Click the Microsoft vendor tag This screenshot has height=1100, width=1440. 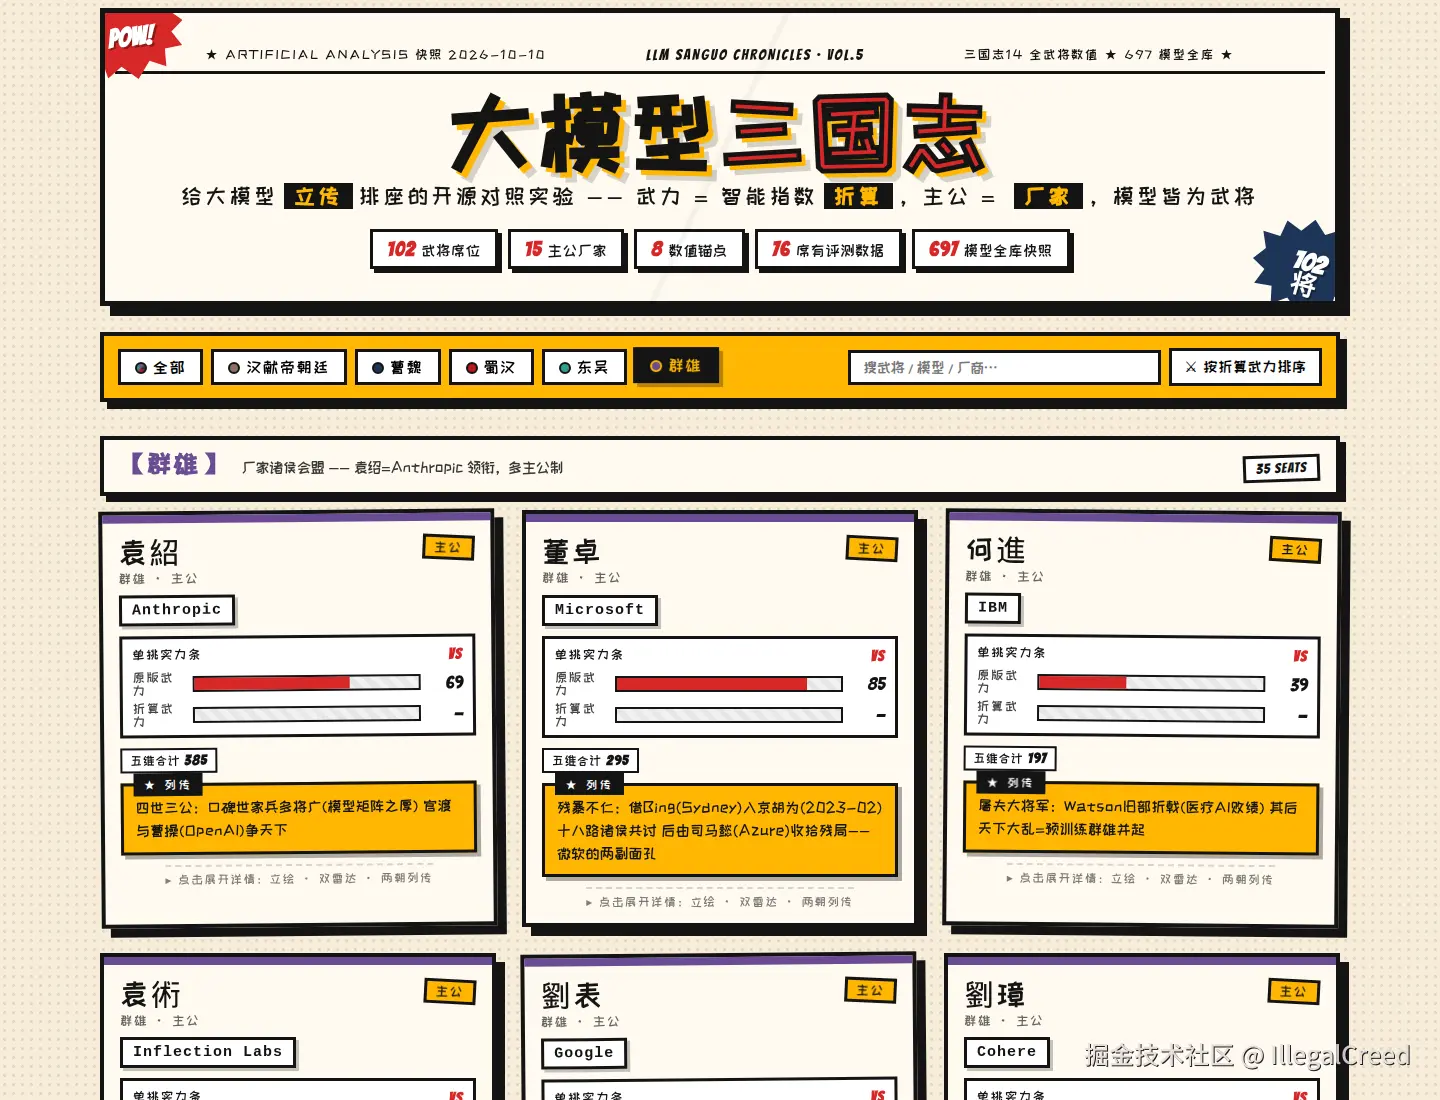600,610
